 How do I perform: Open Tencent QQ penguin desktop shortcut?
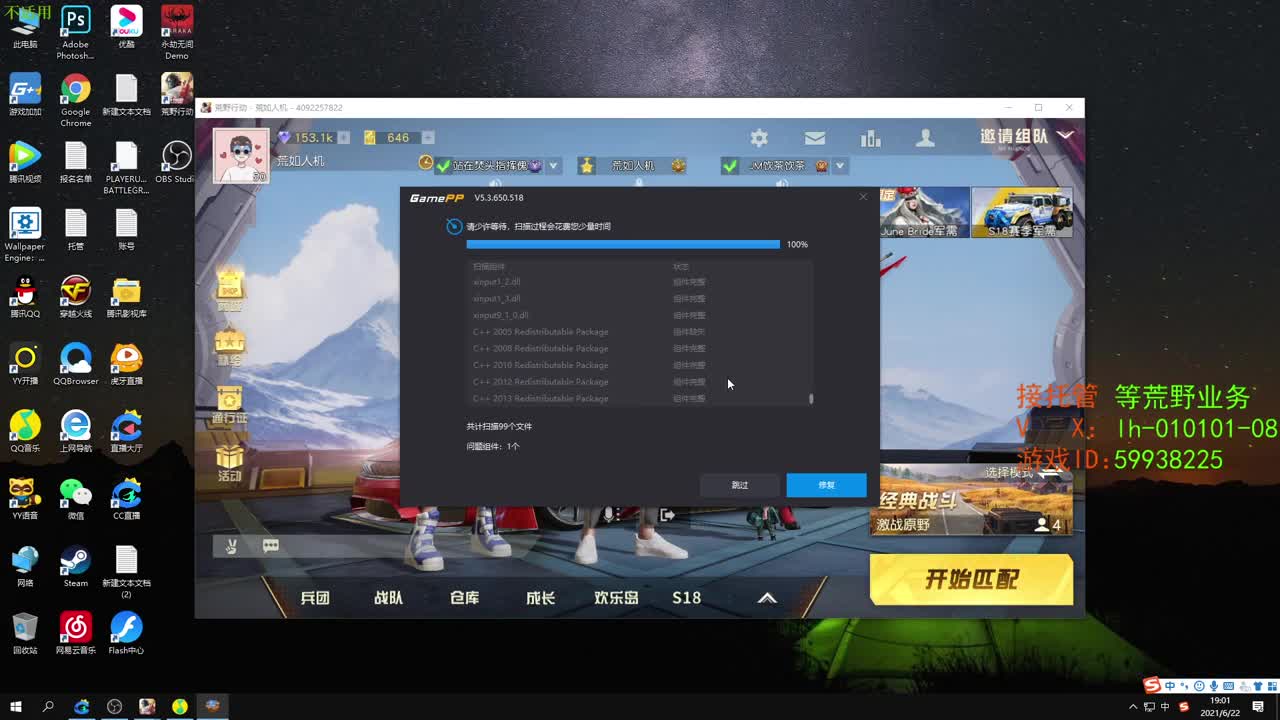[x=25, y=297]
